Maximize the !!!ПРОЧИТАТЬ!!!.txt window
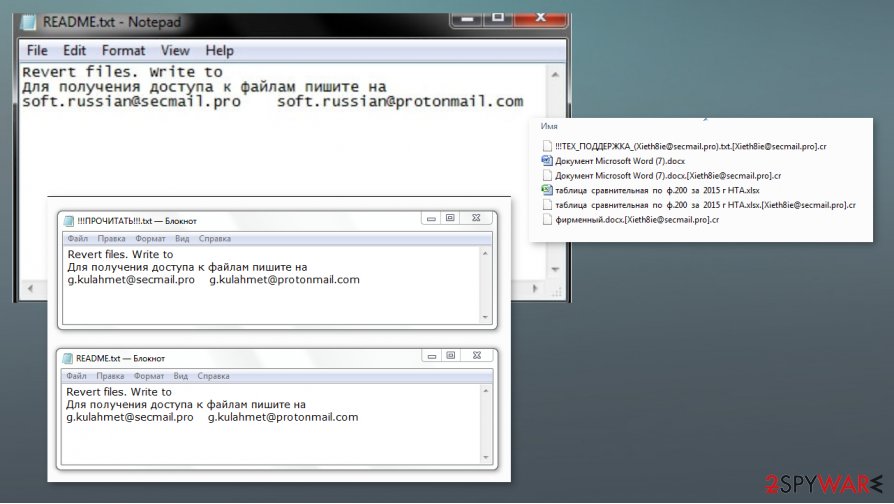 (450, 218)
